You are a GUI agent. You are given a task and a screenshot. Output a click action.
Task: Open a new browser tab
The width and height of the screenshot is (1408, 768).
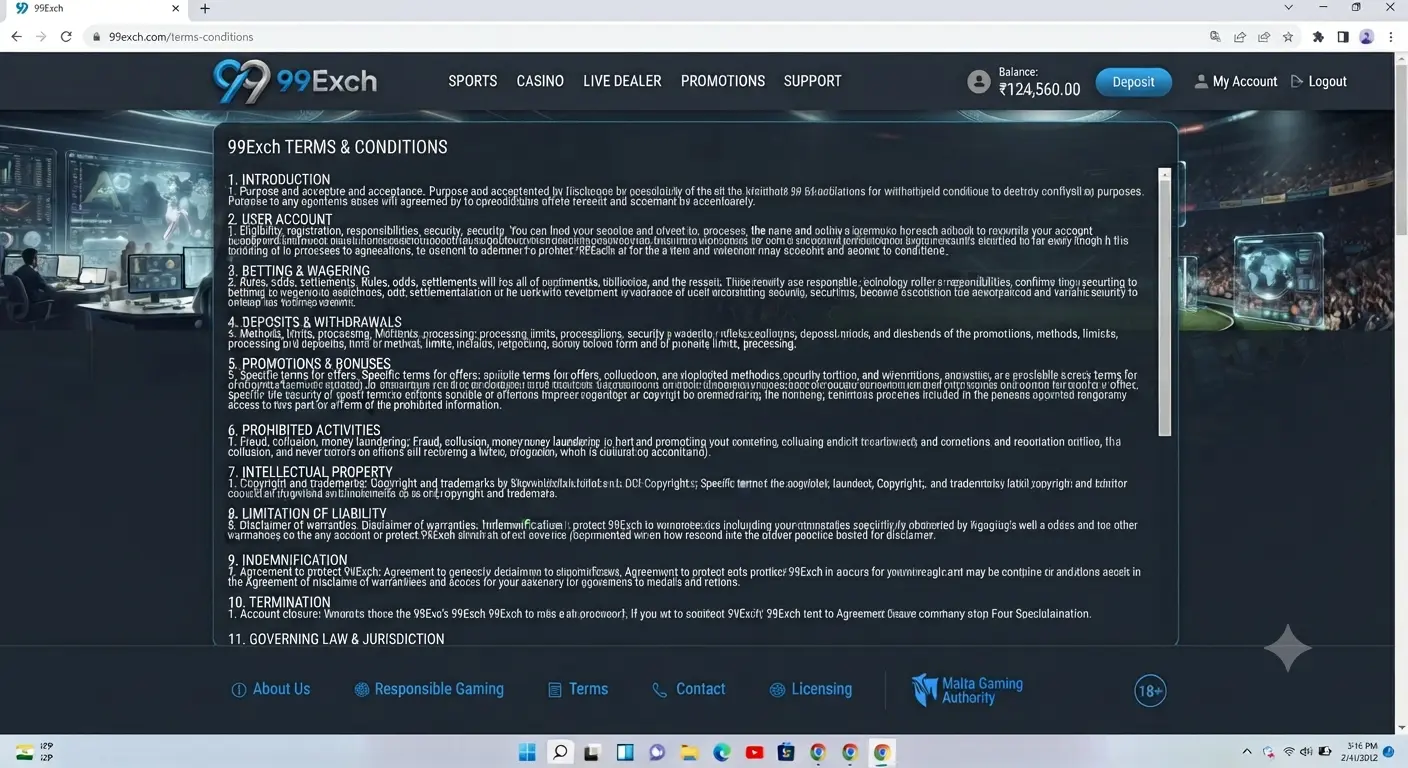coord(205,8)
